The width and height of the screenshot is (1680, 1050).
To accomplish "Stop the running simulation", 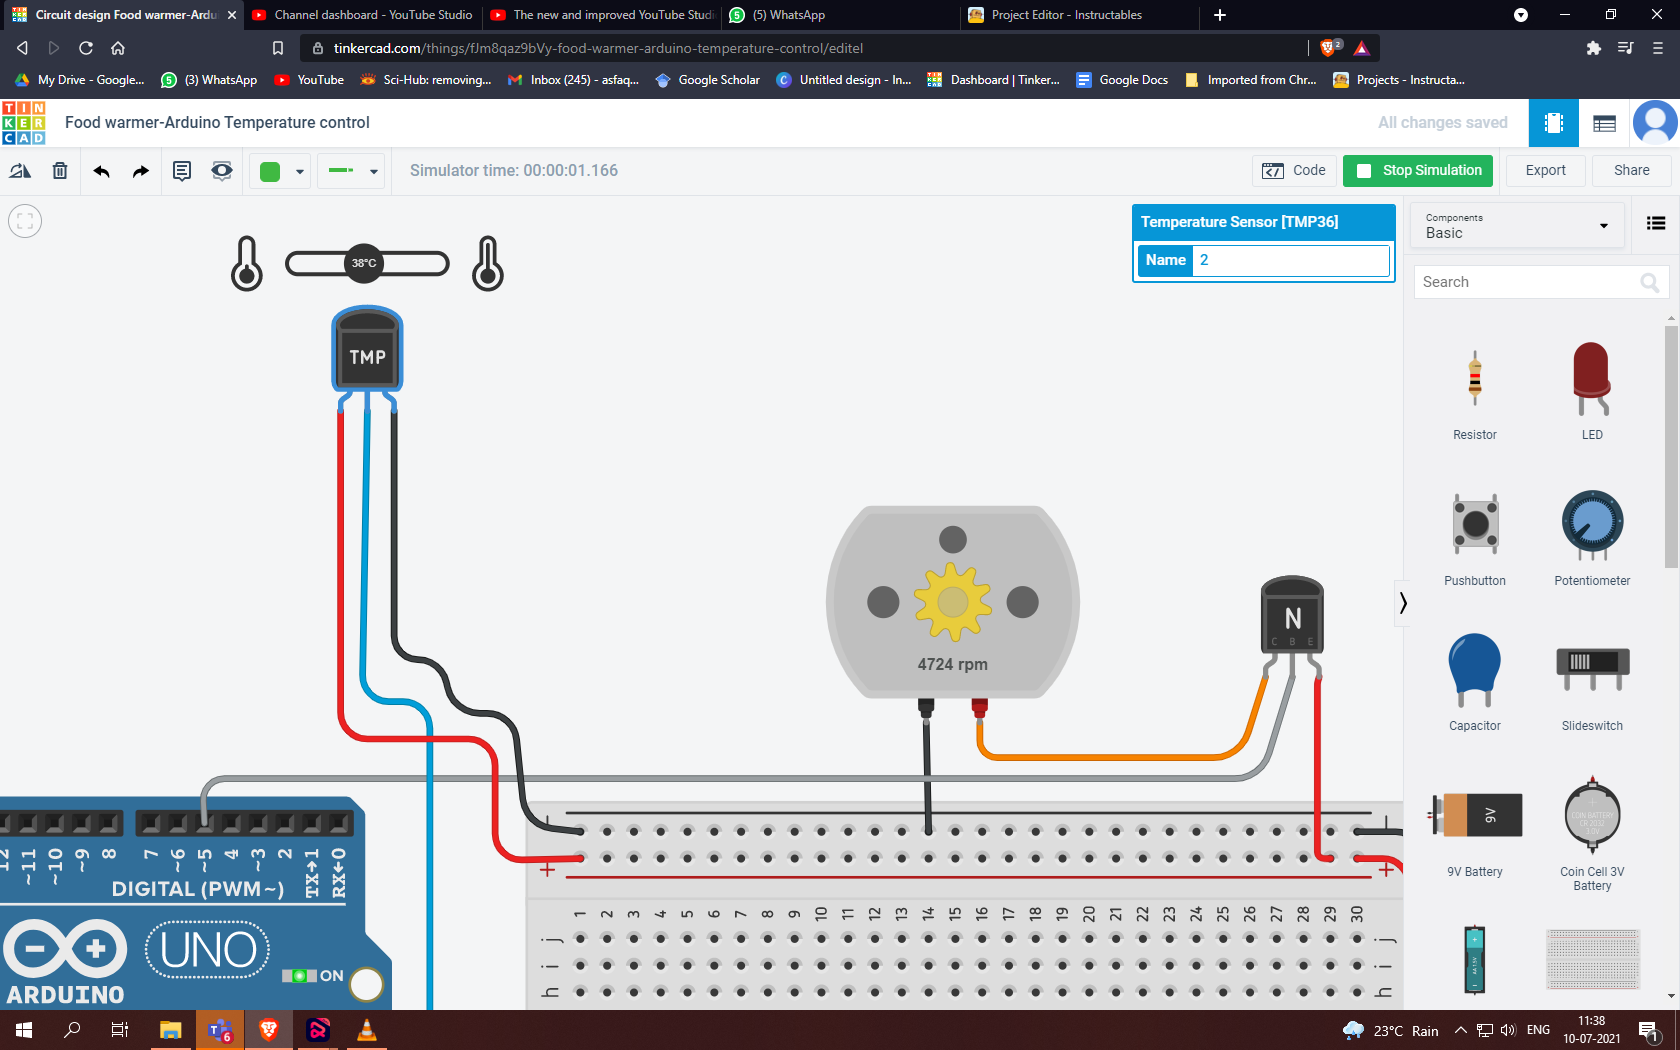I will 1417,170.
